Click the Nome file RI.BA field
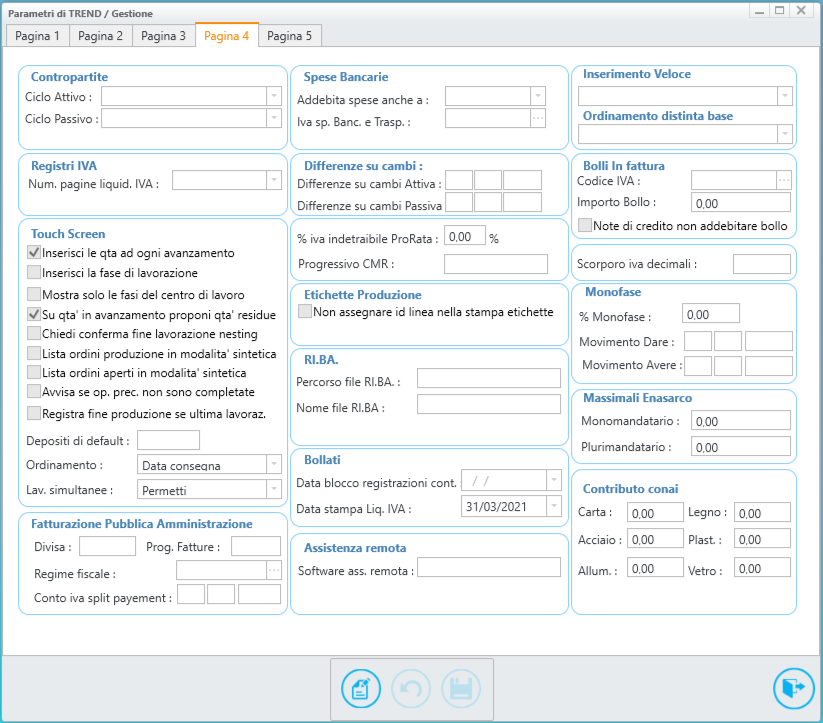Image resolution: width=823 pixels, height=723 pixels. pos(489,404)
